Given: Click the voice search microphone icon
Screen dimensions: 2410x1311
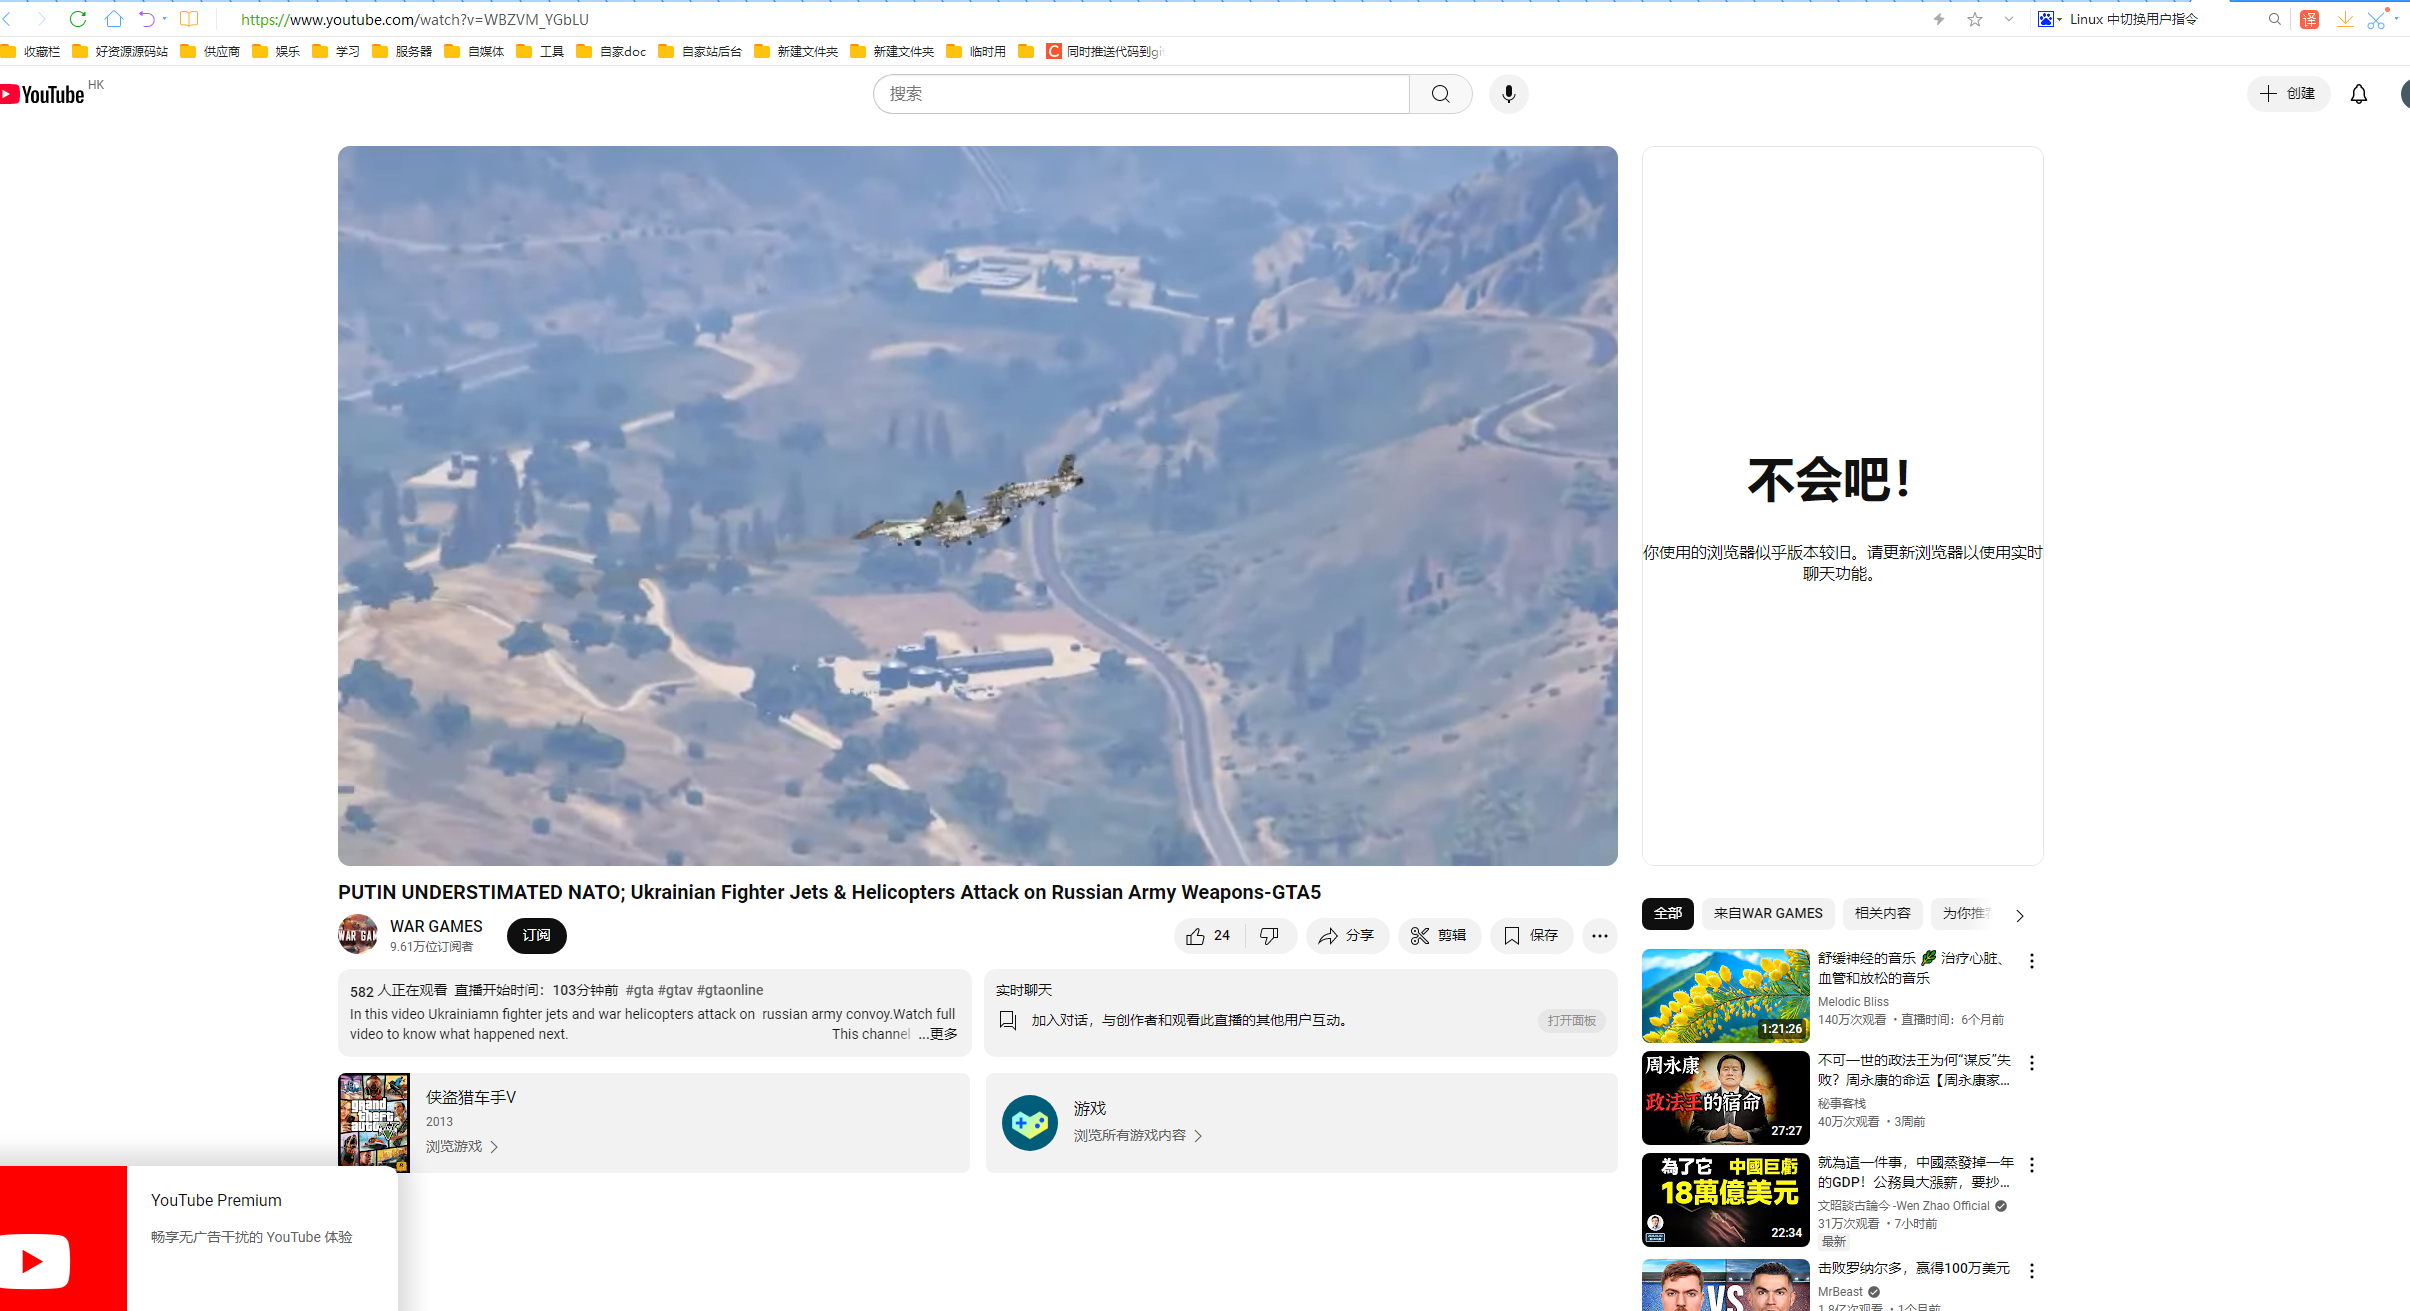Looking at the screenshot, I should (1508, 94).
